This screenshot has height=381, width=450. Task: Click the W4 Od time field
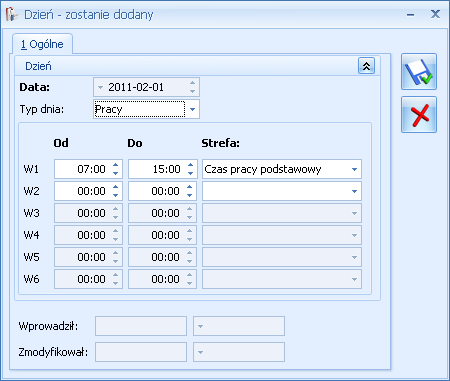(x=88, y=235)
